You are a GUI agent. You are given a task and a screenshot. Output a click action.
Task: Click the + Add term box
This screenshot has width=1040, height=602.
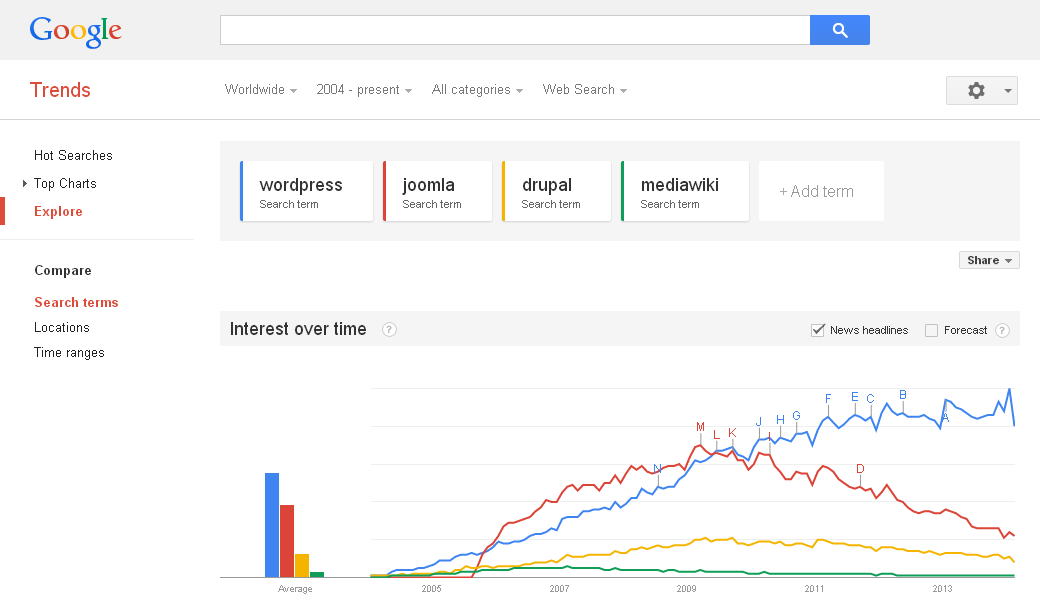click(x=821, y=191)
